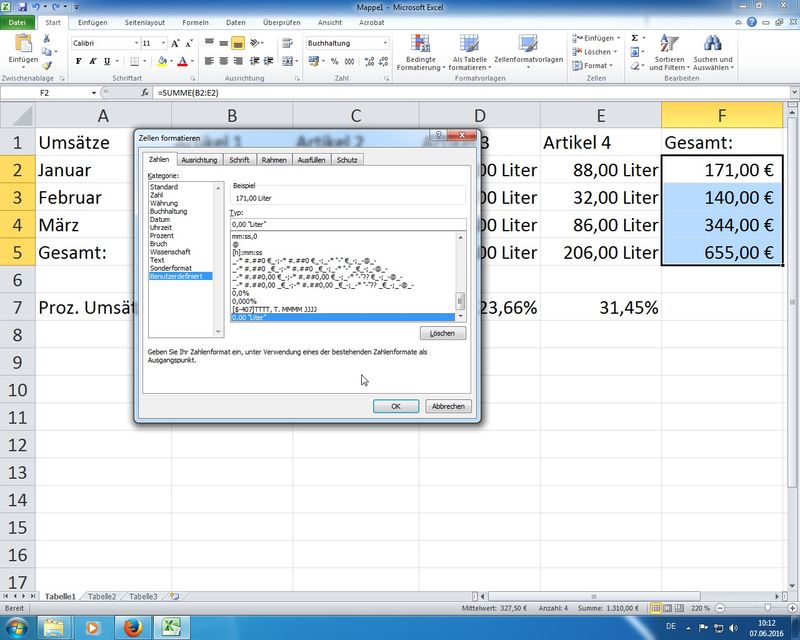Open the Buchhaltung number format dropdown

[x=385, y=44]
